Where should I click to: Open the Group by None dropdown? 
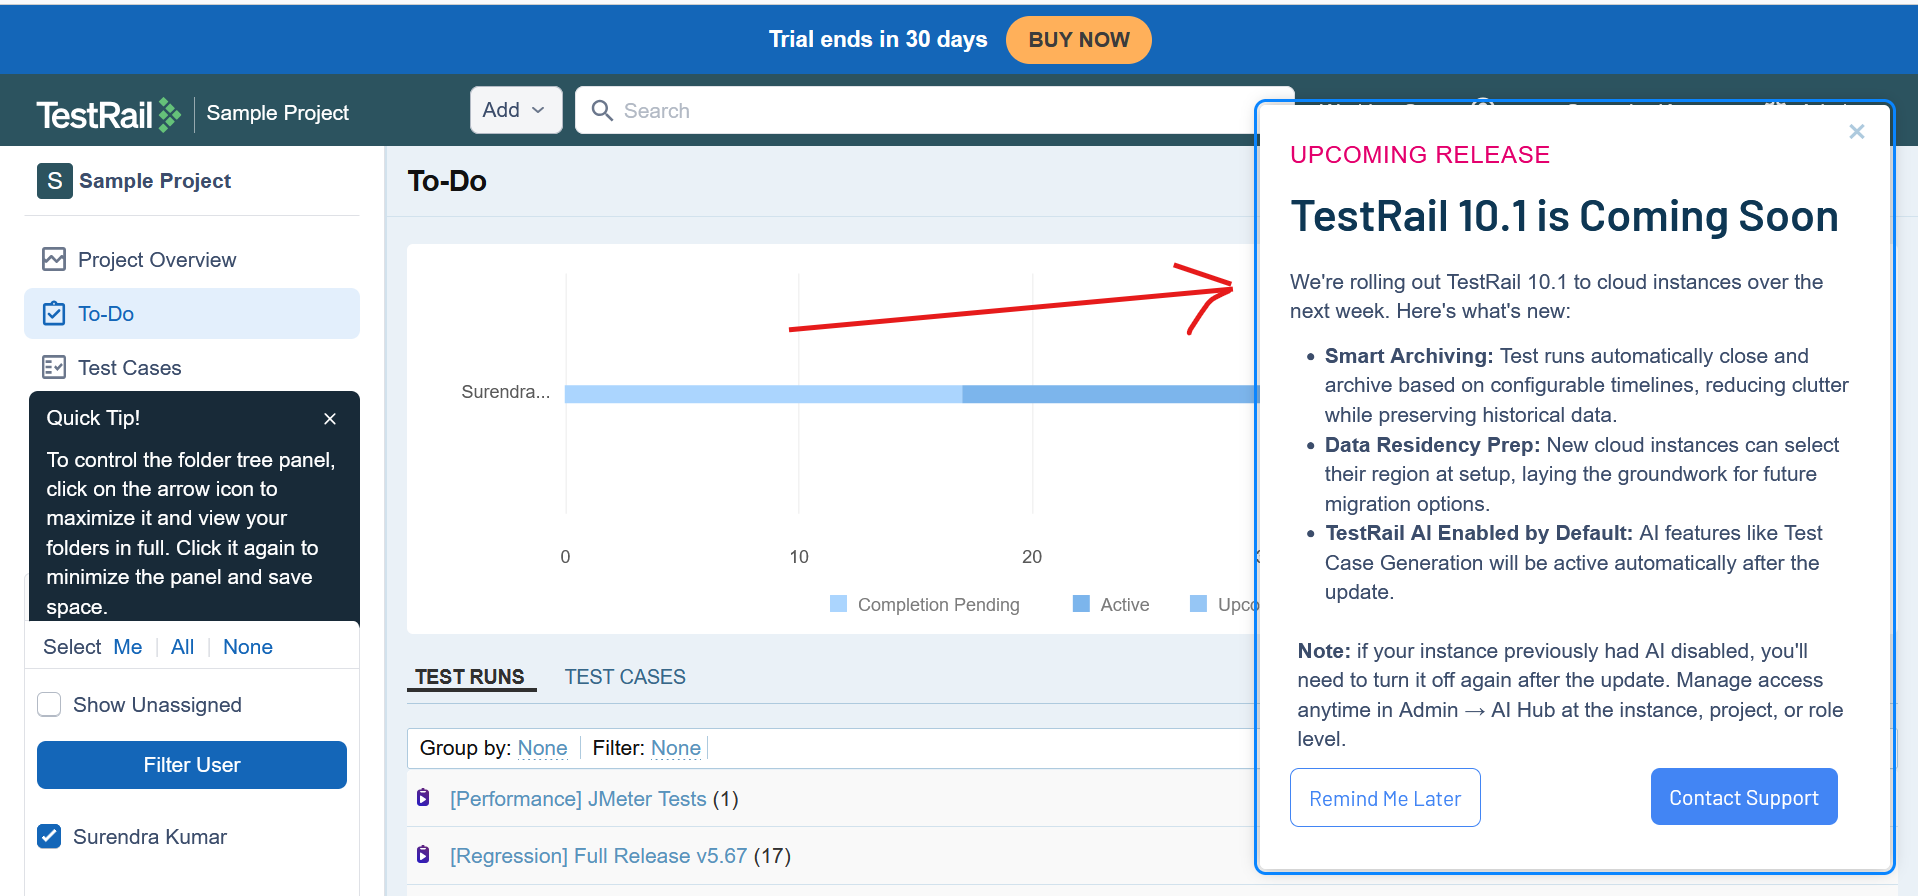[x=542, y=748]
